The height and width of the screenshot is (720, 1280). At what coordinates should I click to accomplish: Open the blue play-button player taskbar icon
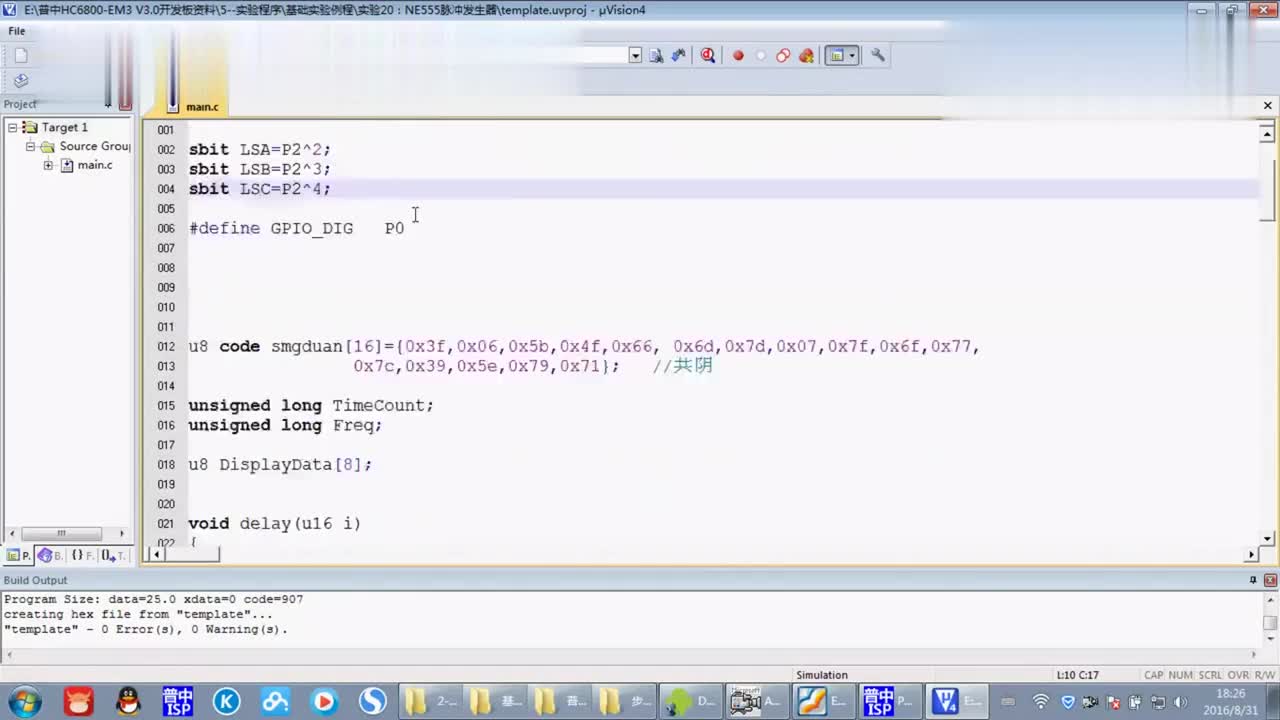324,702
